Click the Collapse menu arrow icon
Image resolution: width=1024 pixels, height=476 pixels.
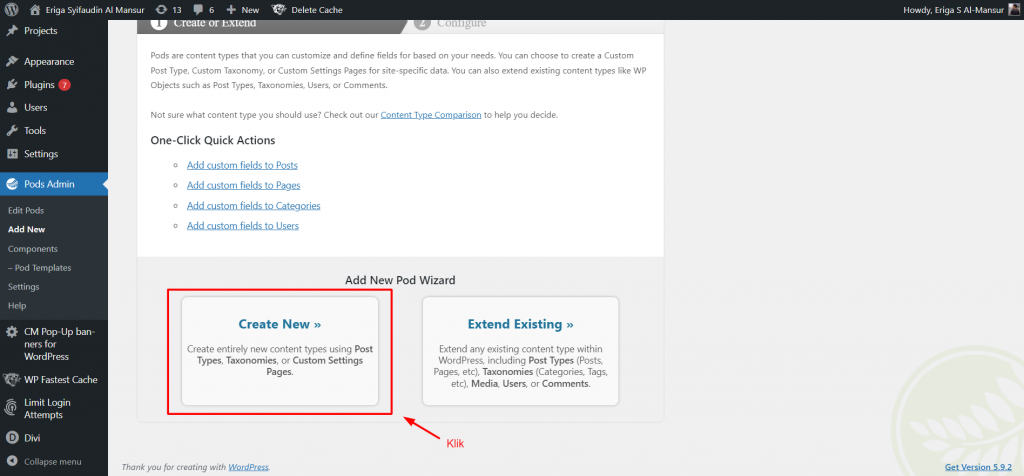12,462
